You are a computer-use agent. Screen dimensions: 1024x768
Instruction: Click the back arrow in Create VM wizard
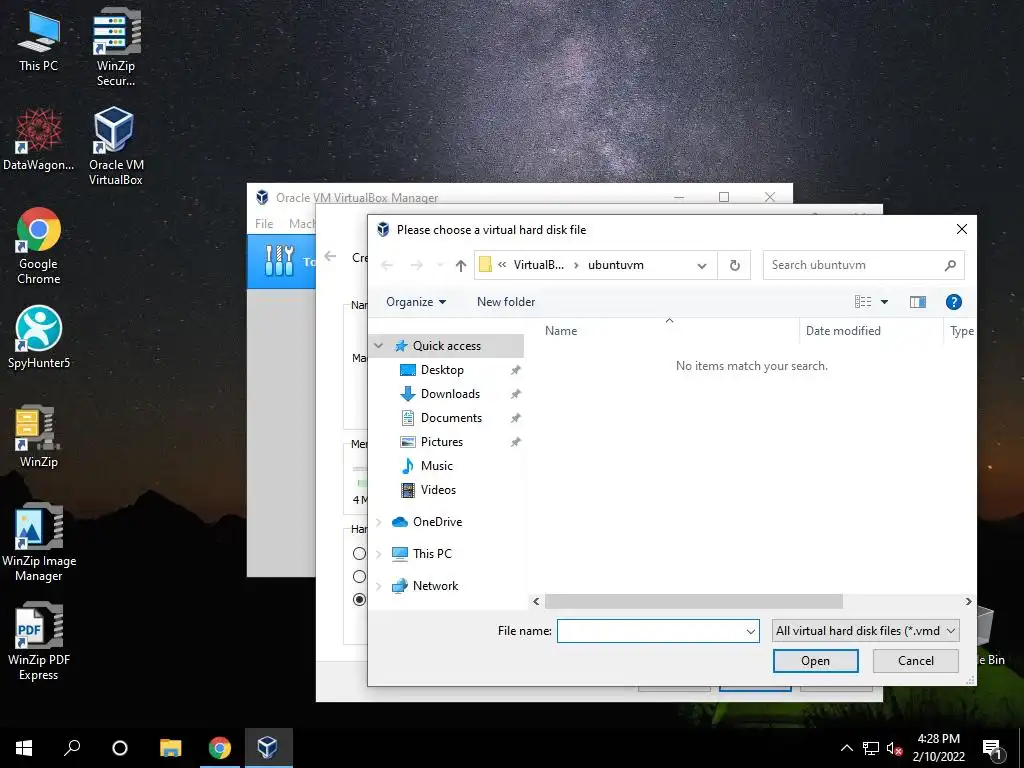coord(330,257)
